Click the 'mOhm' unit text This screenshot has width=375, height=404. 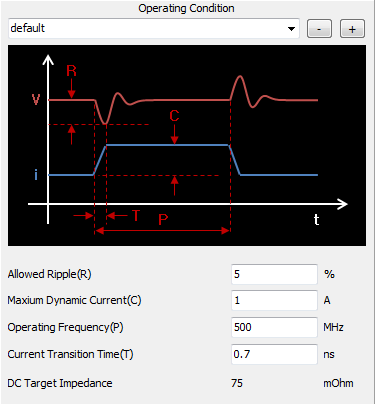pyautogui.click(x=338, y=383)
